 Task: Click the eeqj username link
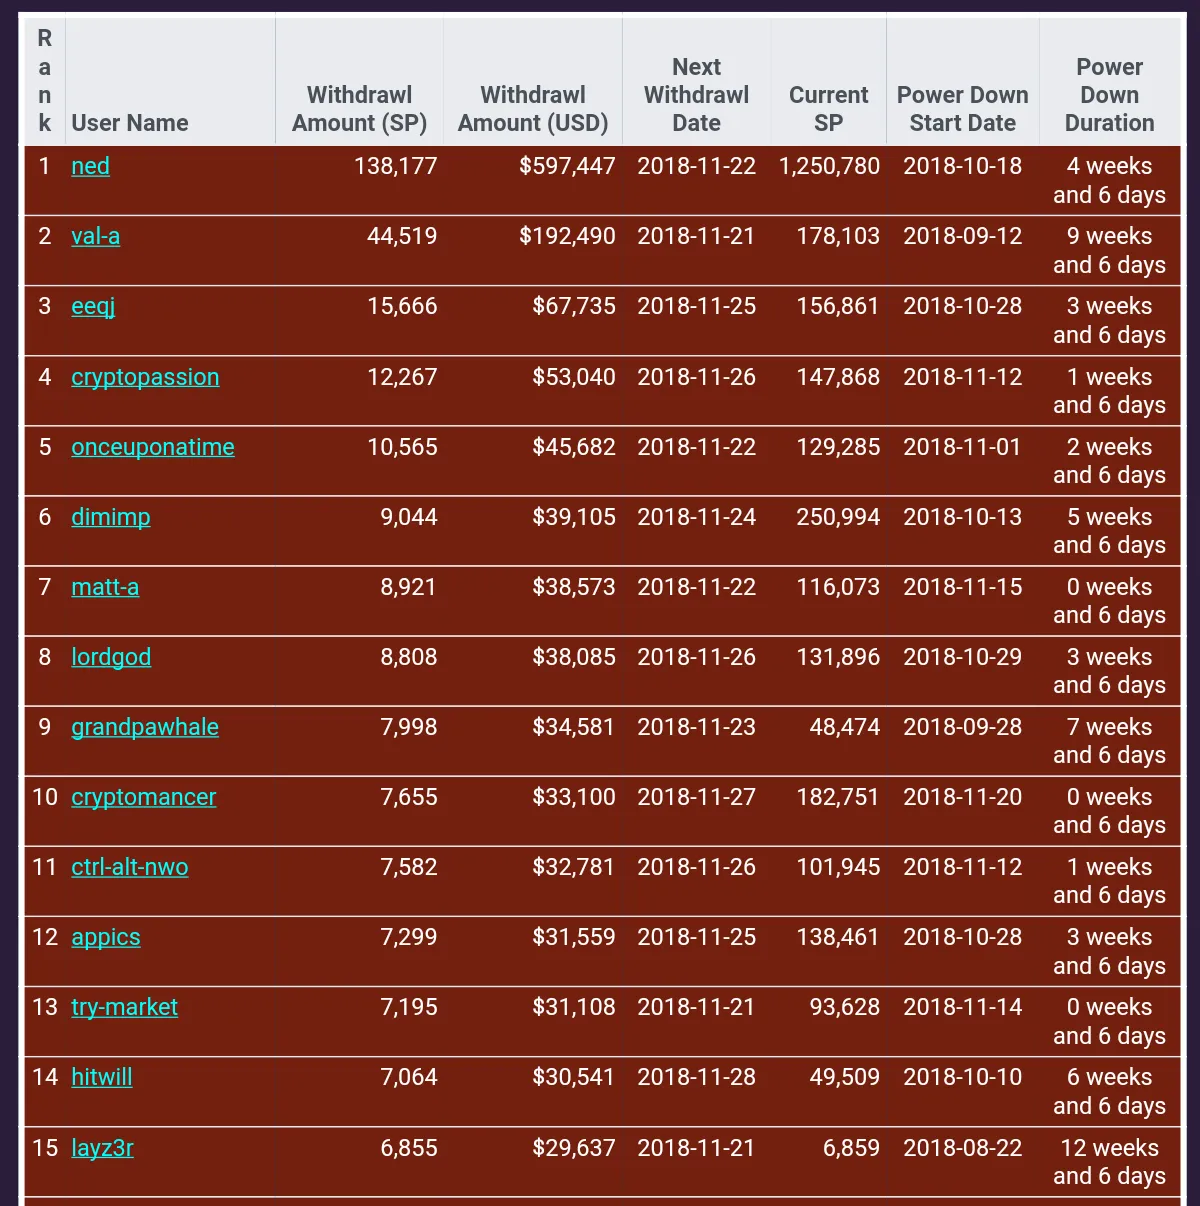[x=93, y=307]
